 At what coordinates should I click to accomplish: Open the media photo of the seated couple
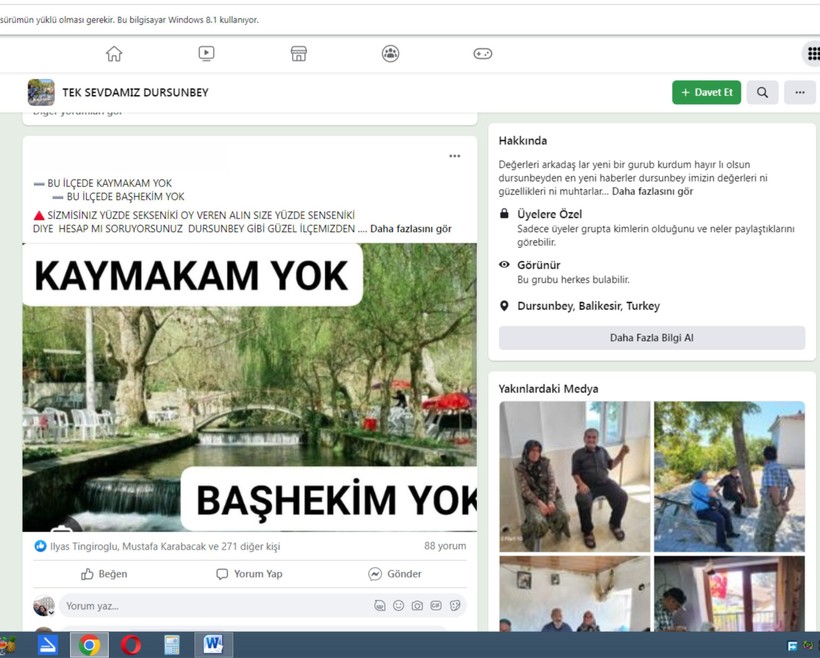click(575, 477)
